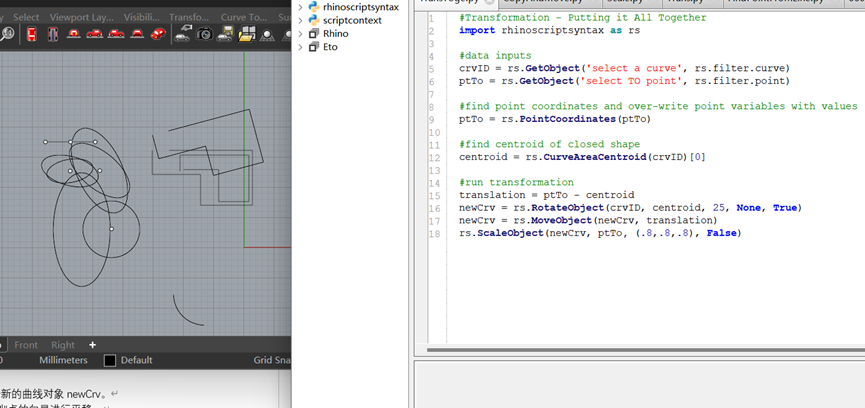Click '#find centroid of closed shape' comment
Screen dimensions: 865x408
[549, 144]
